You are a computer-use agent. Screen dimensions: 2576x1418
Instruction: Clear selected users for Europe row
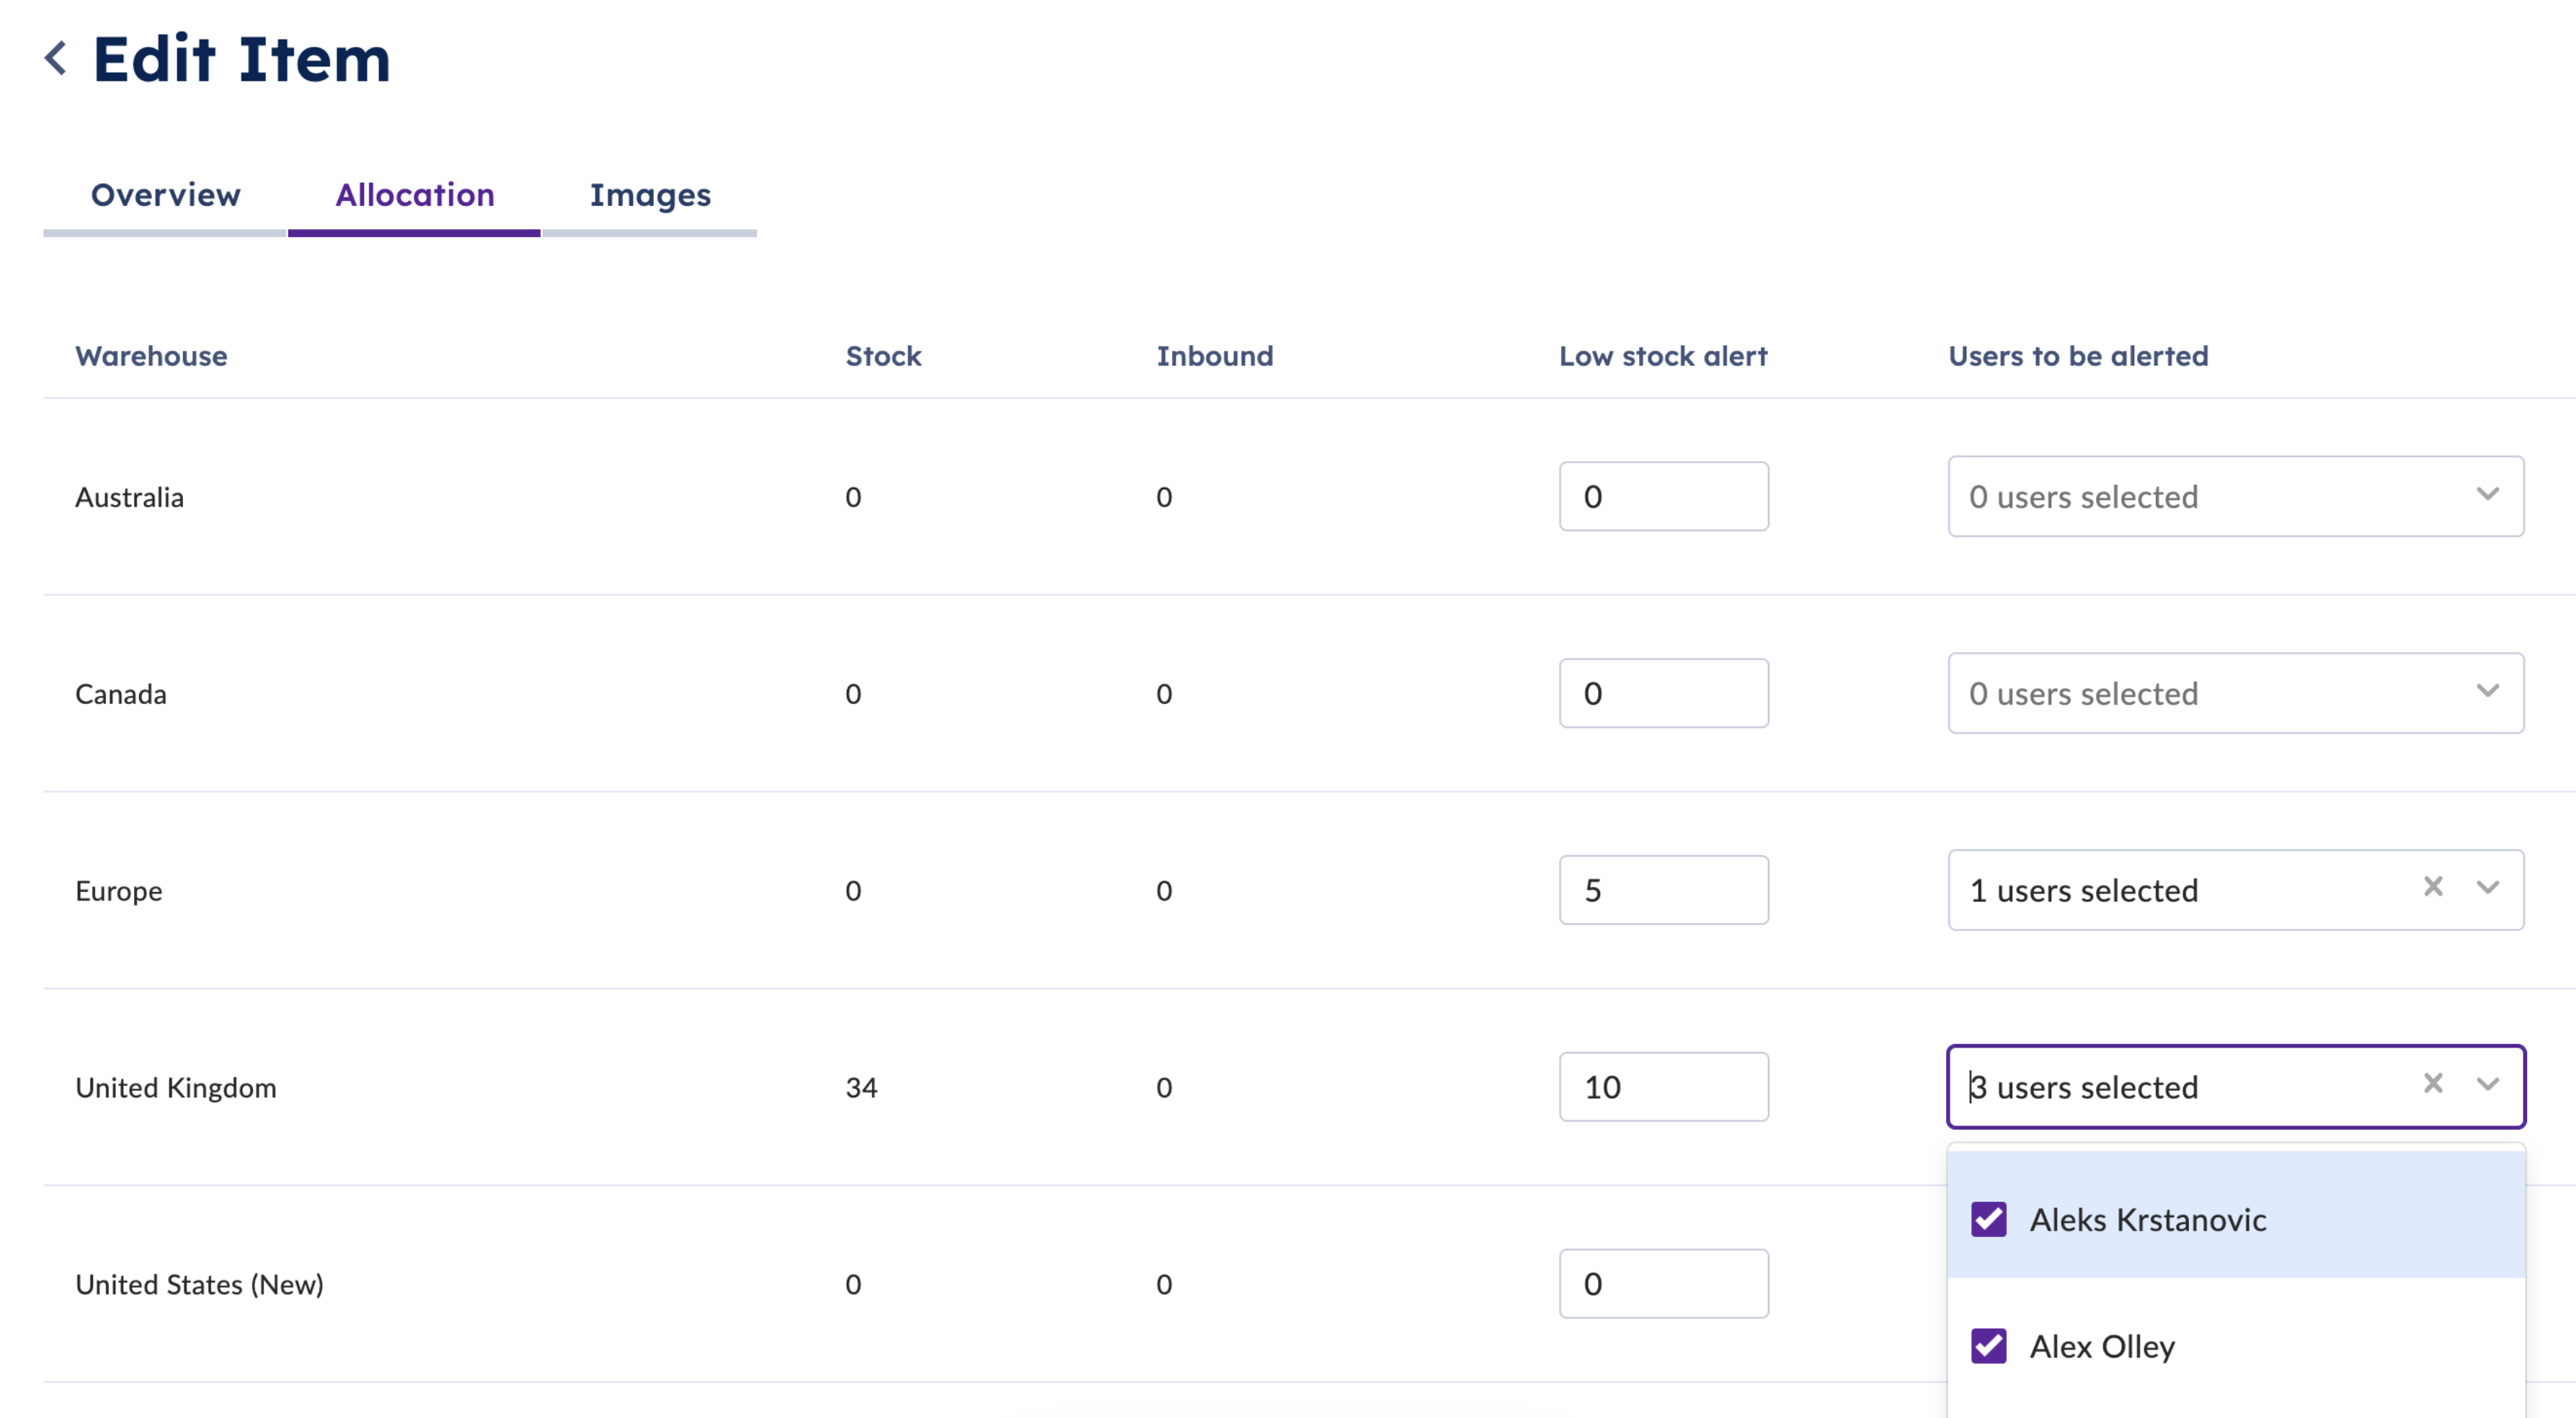[x=2433, y=887]
